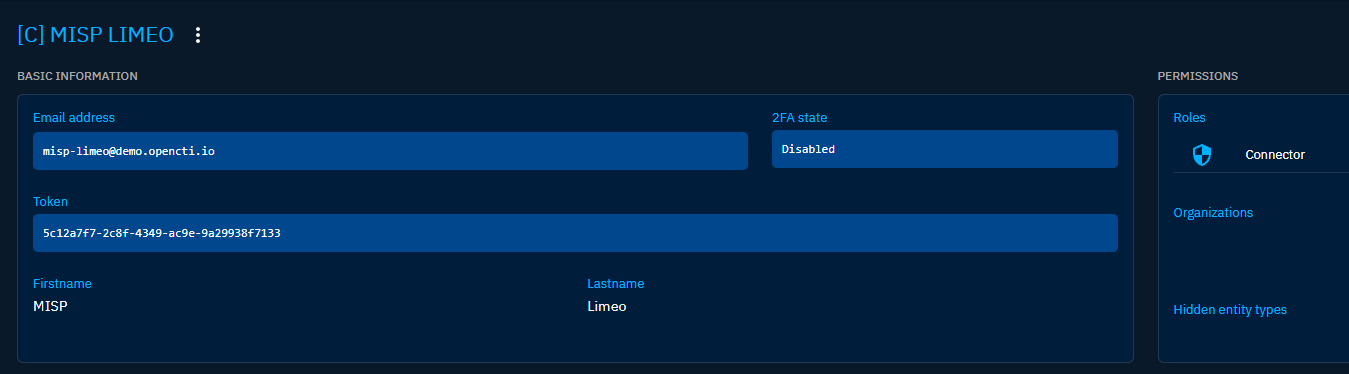Select the token value field
The height and width of the screenshot is (374, 1349).
(575, 233)
